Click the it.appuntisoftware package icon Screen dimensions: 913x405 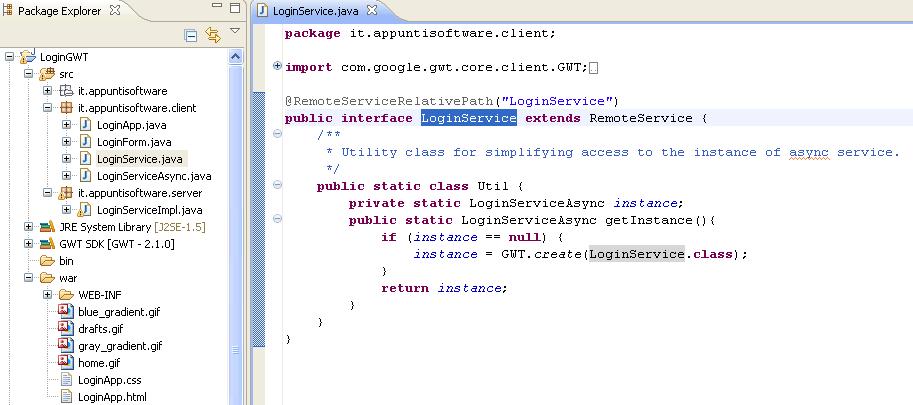tap(66, 91)
